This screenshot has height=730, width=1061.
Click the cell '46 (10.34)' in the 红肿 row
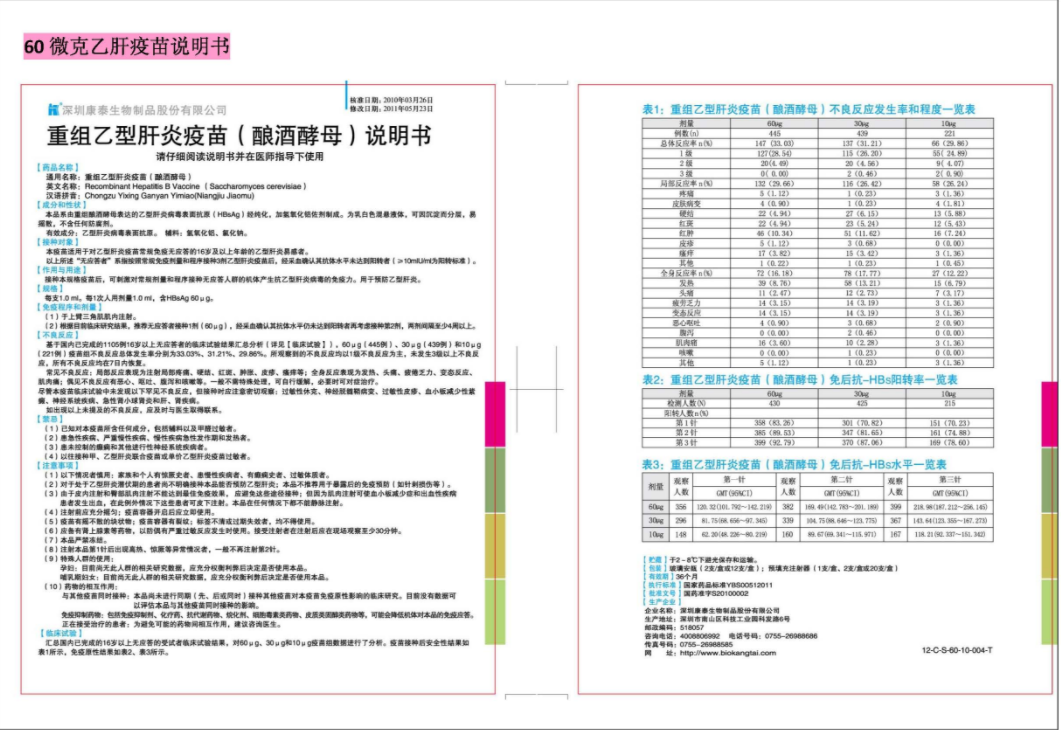pyautogui.click(x=775, y=233)
